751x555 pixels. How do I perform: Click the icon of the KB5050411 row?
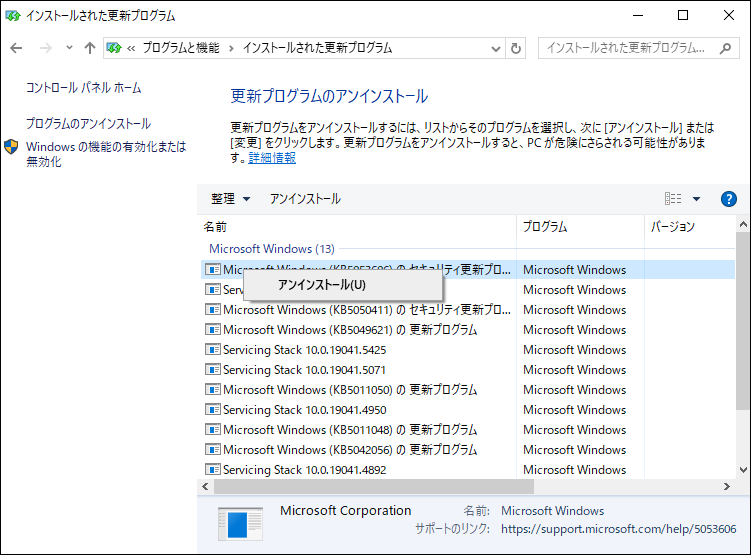point(213,310)
